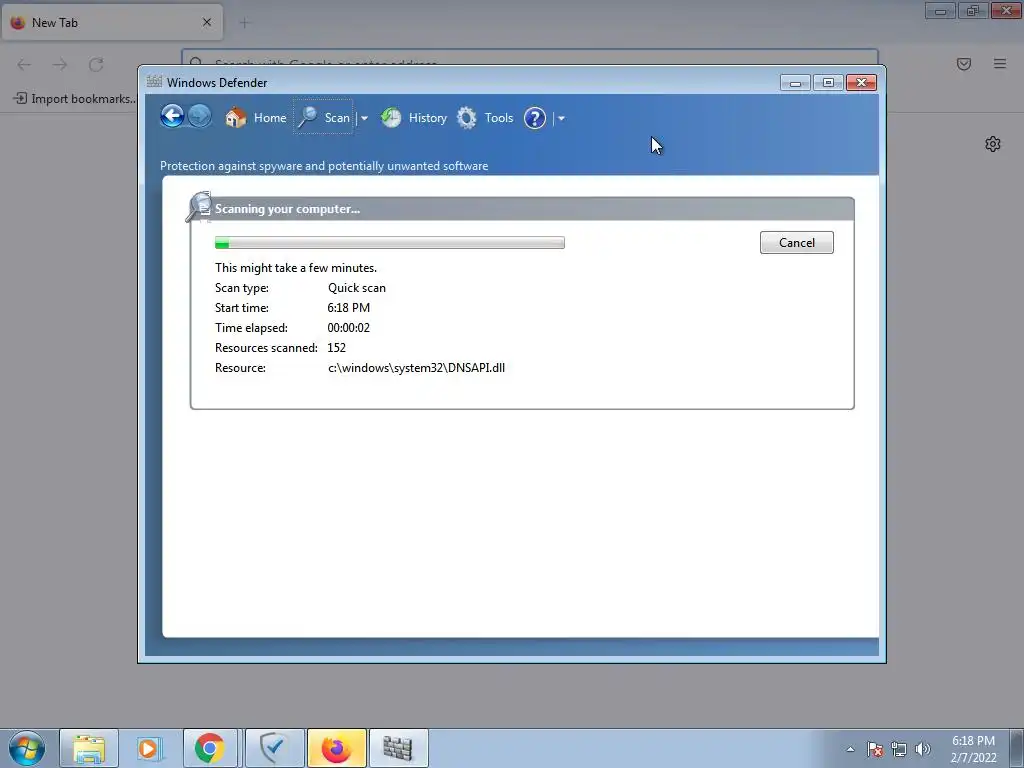
Task: Open Home via the house icon
Action: [235, 118]
